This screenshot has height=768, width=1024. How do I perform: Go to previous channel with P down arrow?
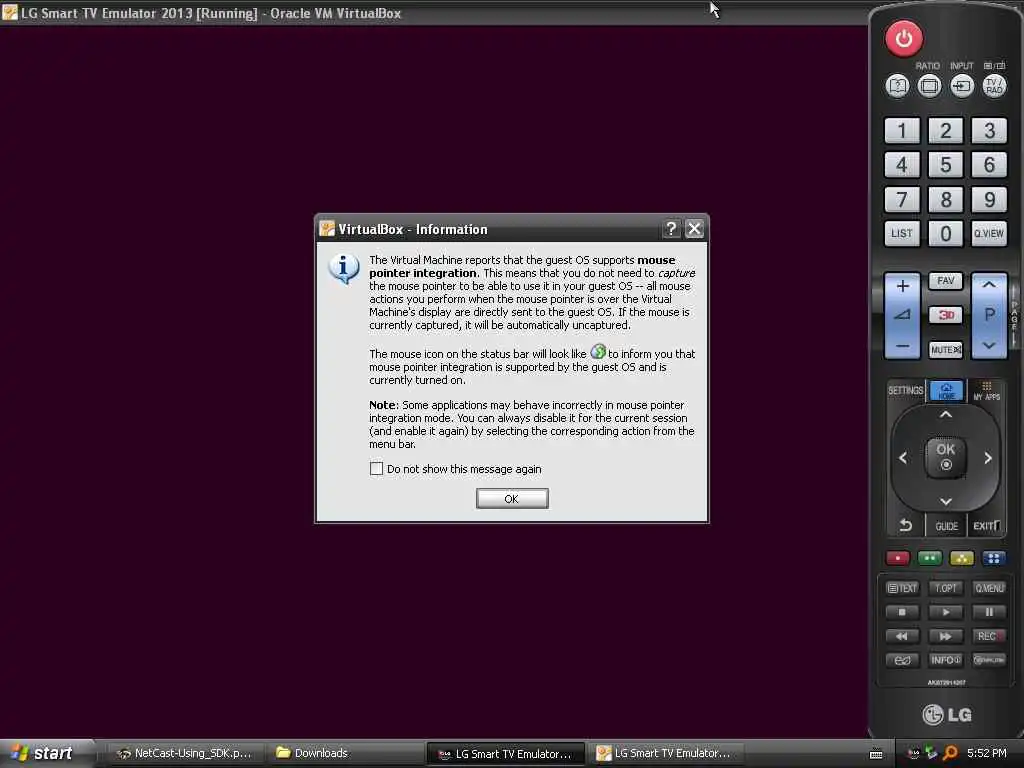point(989,345)
